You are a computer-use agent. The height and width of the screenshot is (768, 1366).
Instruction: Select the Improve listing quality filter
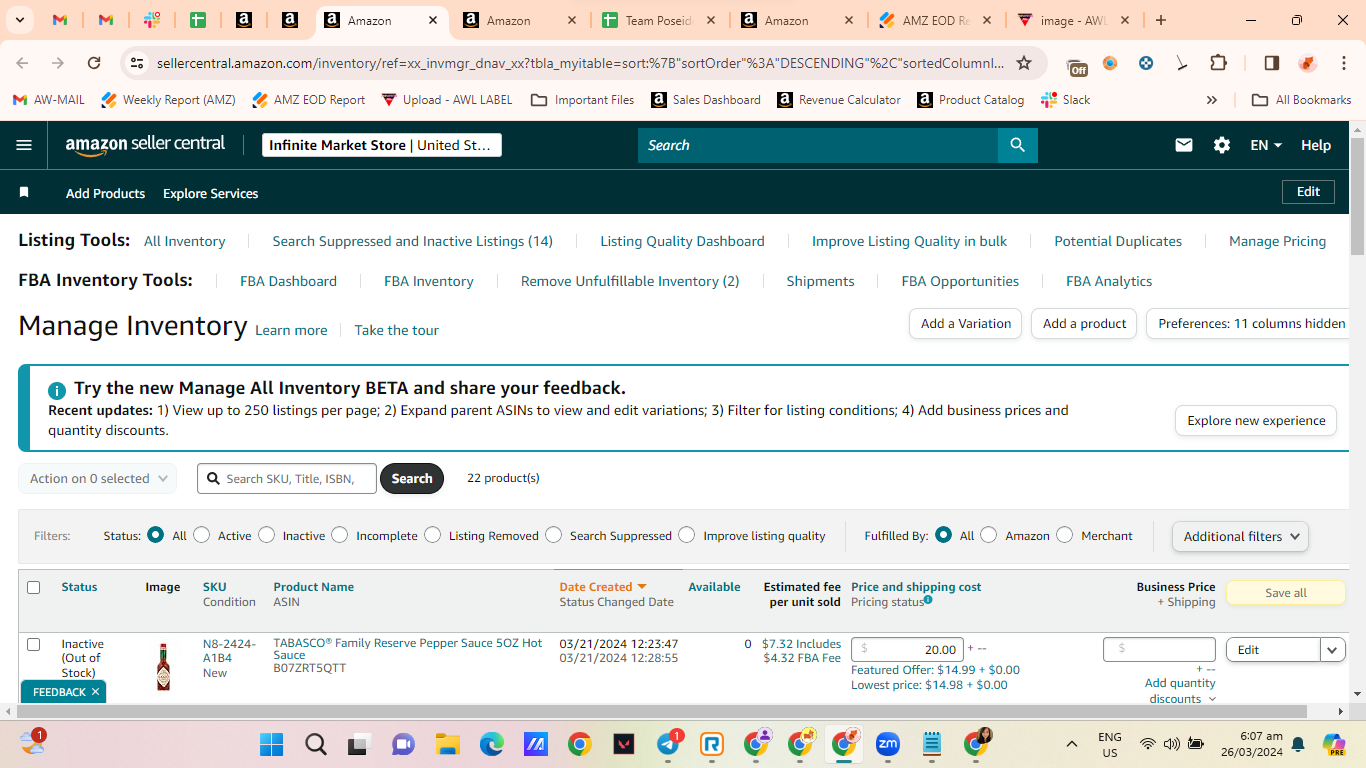[x=687, y=535]
